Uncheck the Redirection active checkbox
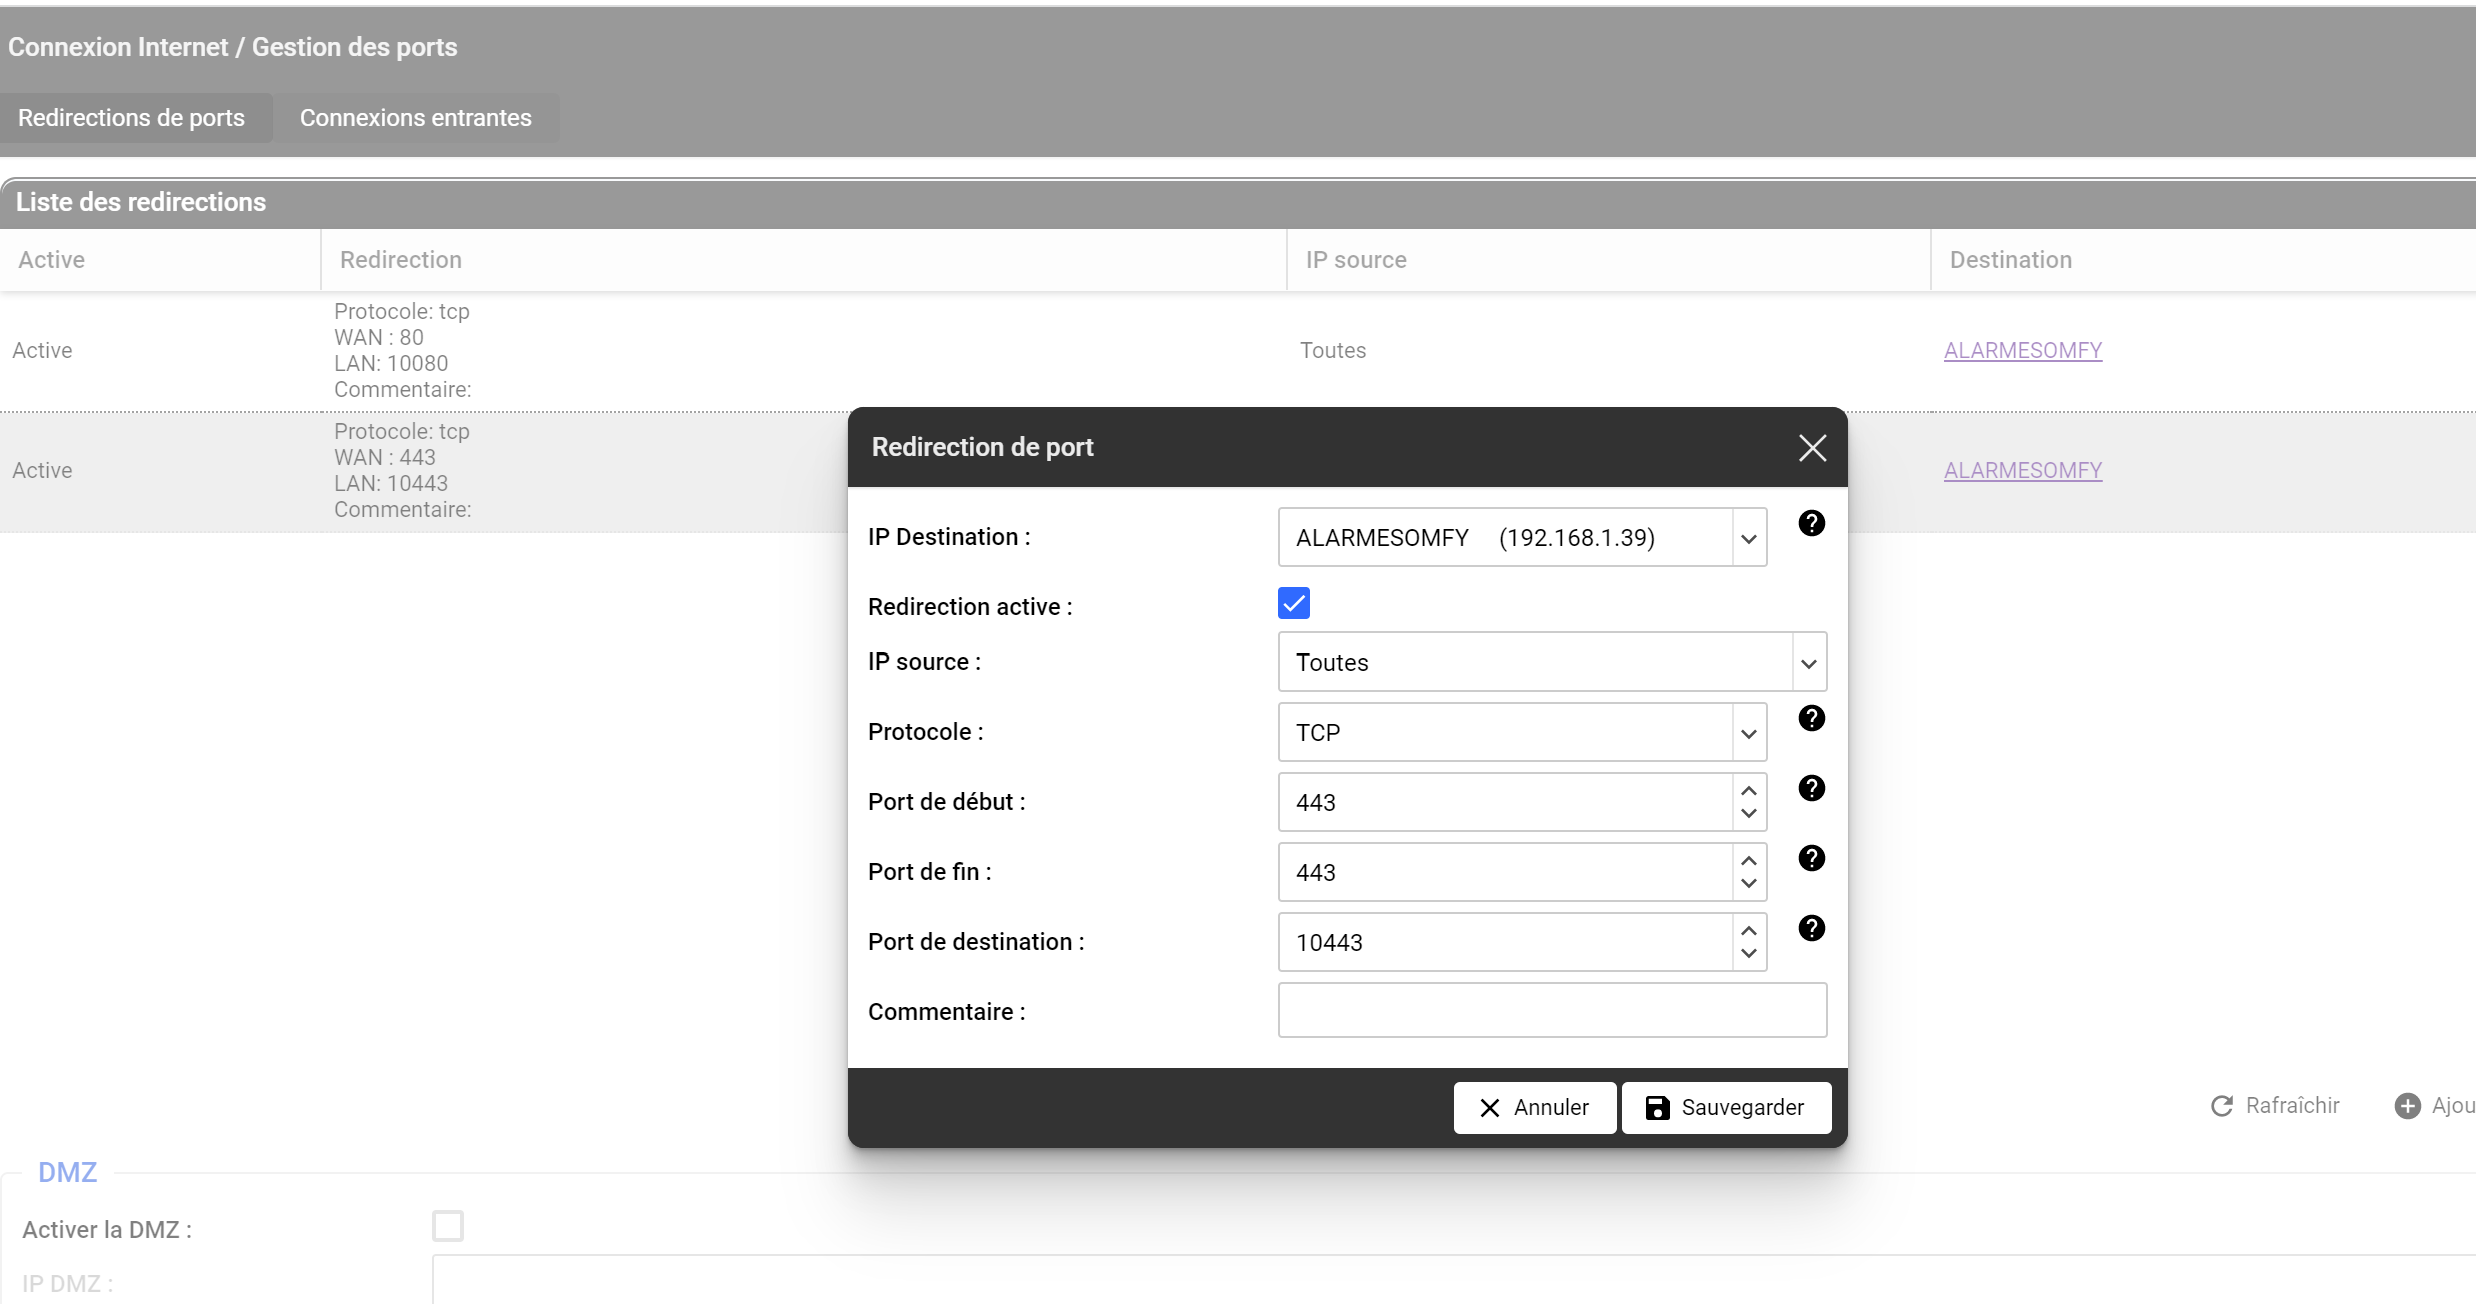Viewport: 2476px width, 1304px height. coord(1293,603)
